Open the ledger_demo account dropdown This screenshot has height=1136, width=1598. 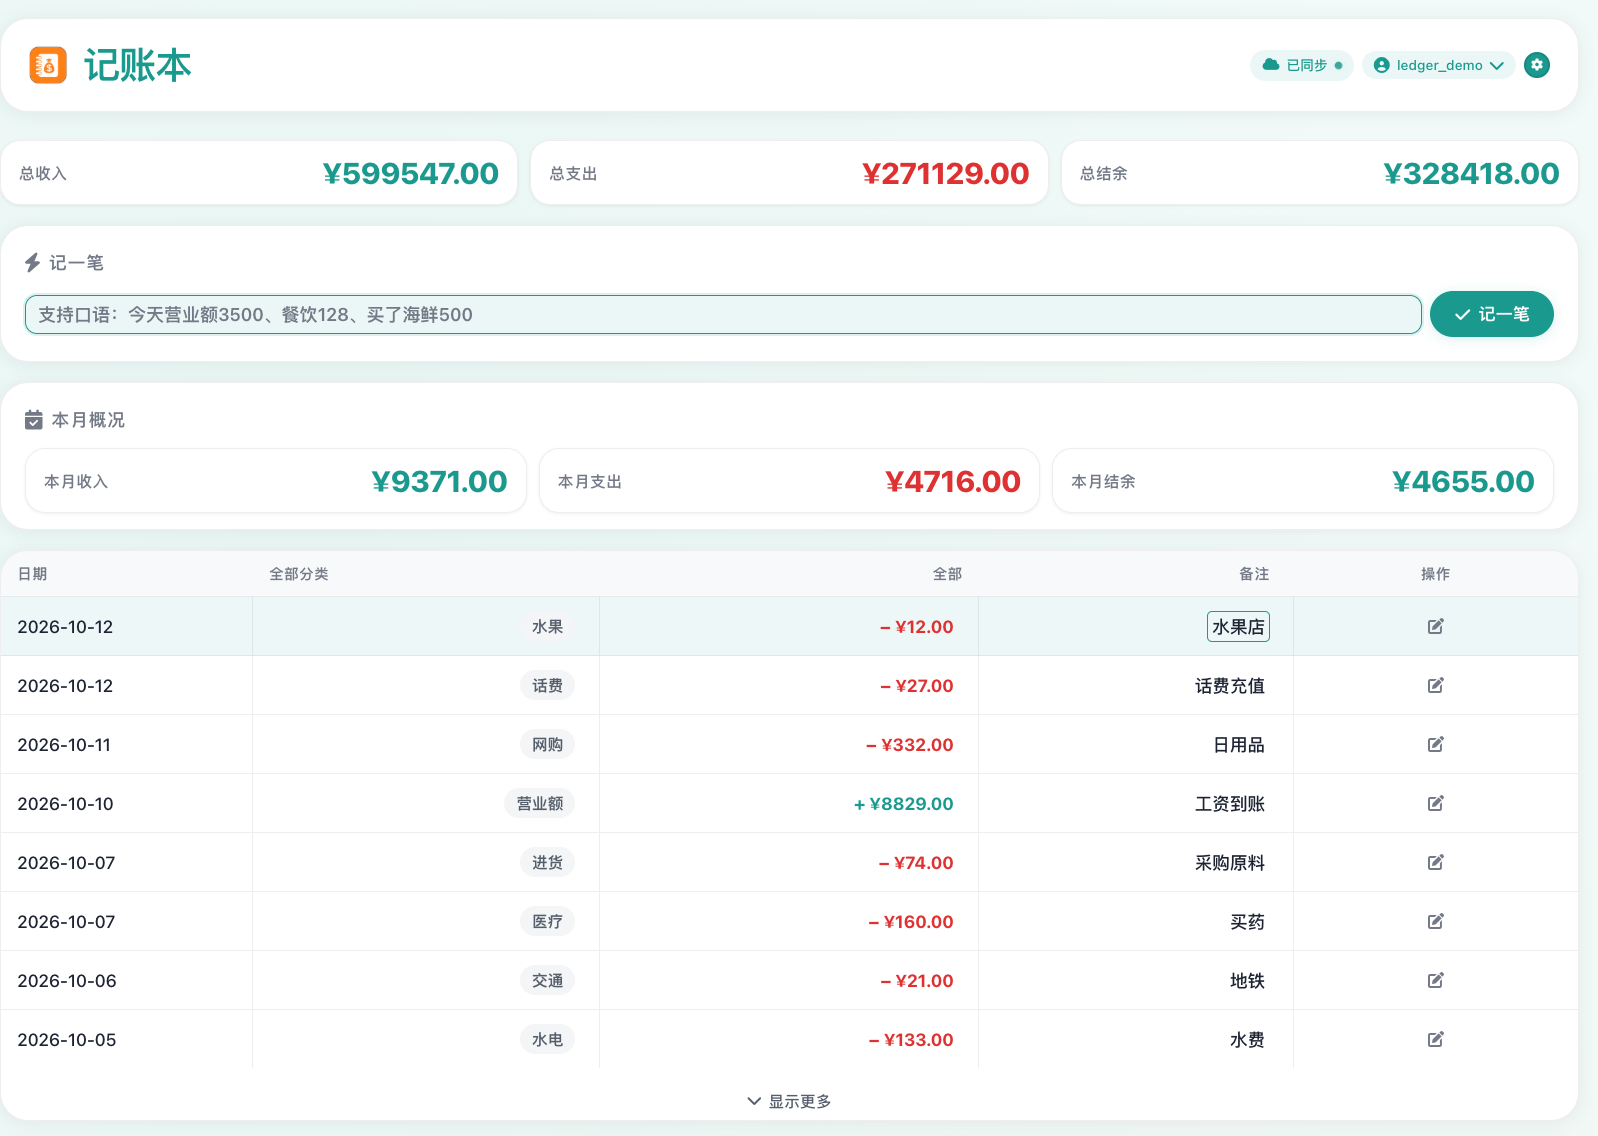coord(1438,65)
